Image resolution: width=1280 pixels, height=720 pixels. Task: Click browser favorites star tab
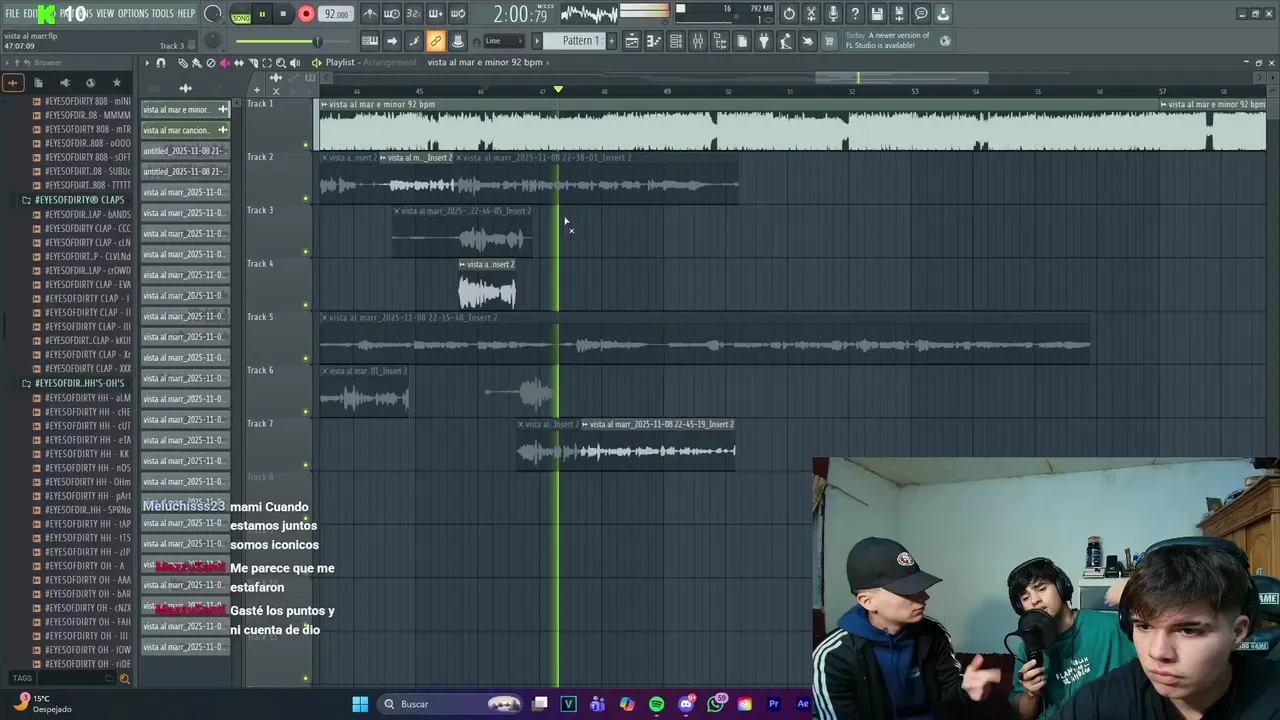pos(117,83)
